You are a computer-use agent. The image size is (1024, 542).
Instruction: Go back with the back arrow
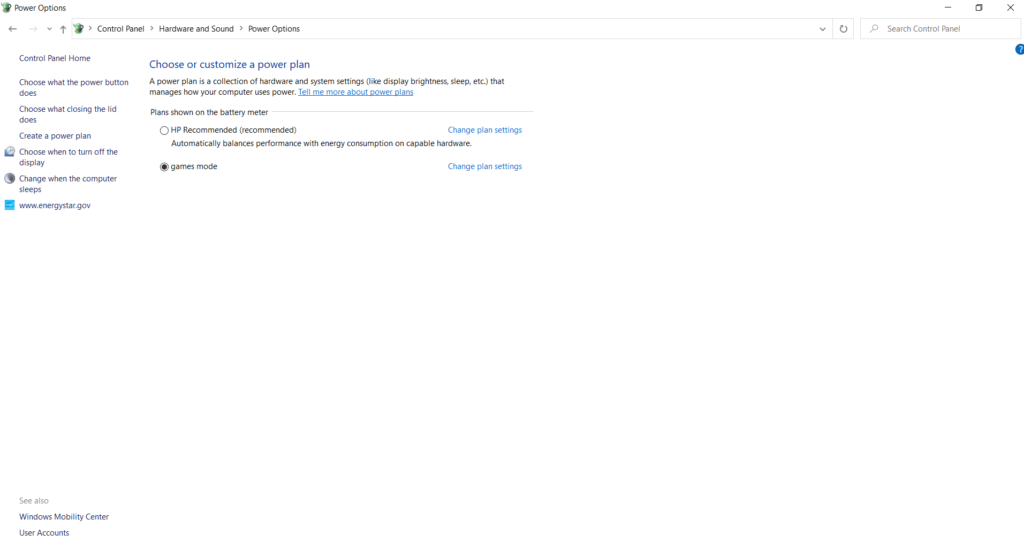pyautogui.click(x=12, y=29)
